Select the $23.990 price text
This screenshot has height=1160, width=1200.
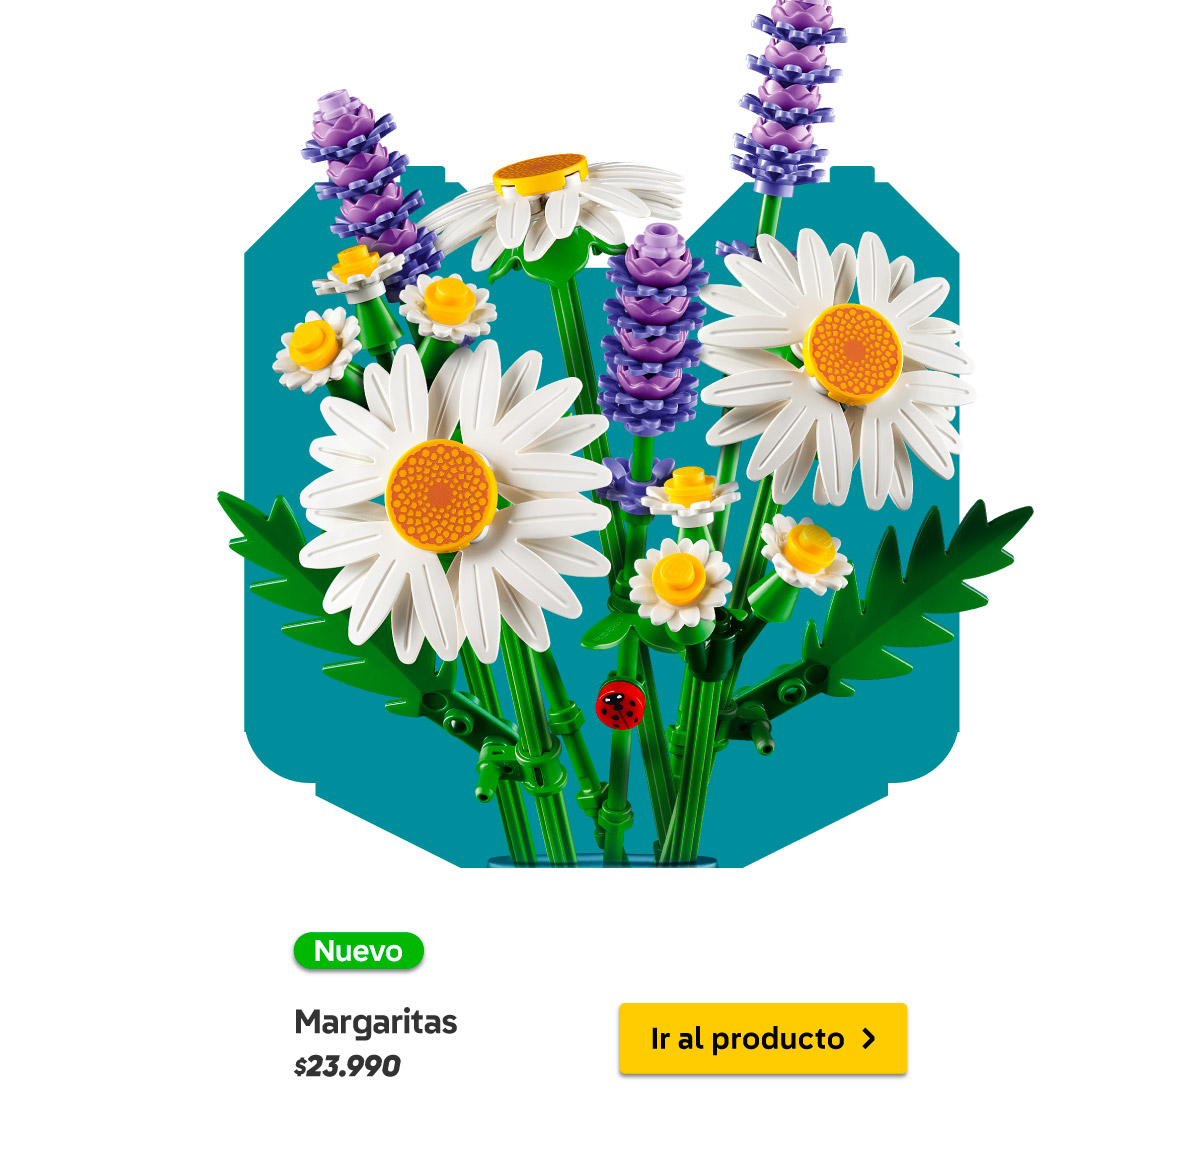(347, 1066)
